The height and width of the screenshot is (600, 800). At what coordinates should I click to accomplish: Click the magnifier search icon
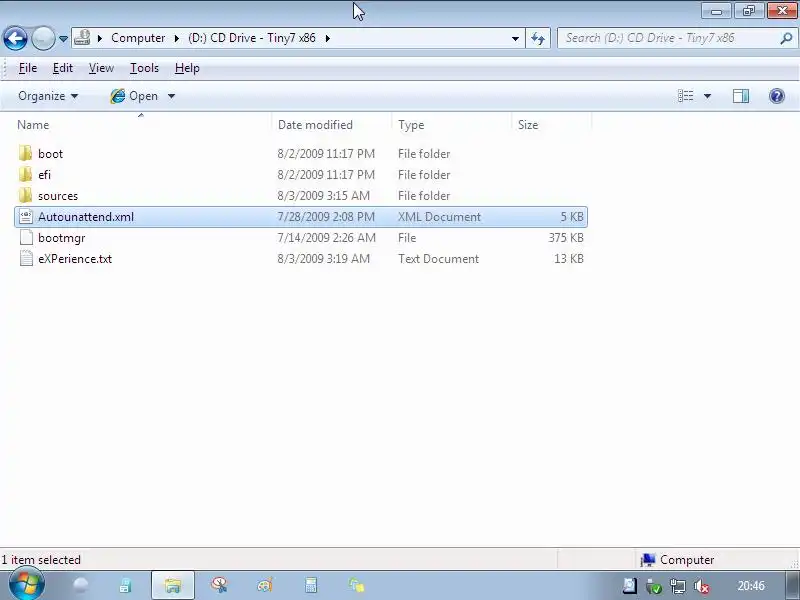786,38
